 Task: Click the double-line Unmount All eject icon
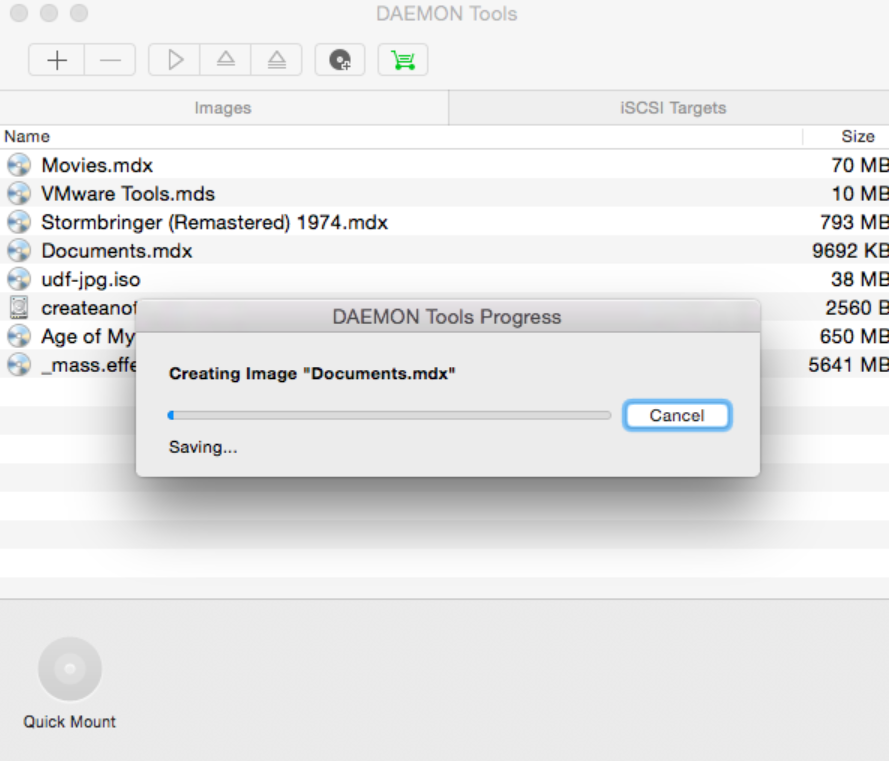point(277,60)
